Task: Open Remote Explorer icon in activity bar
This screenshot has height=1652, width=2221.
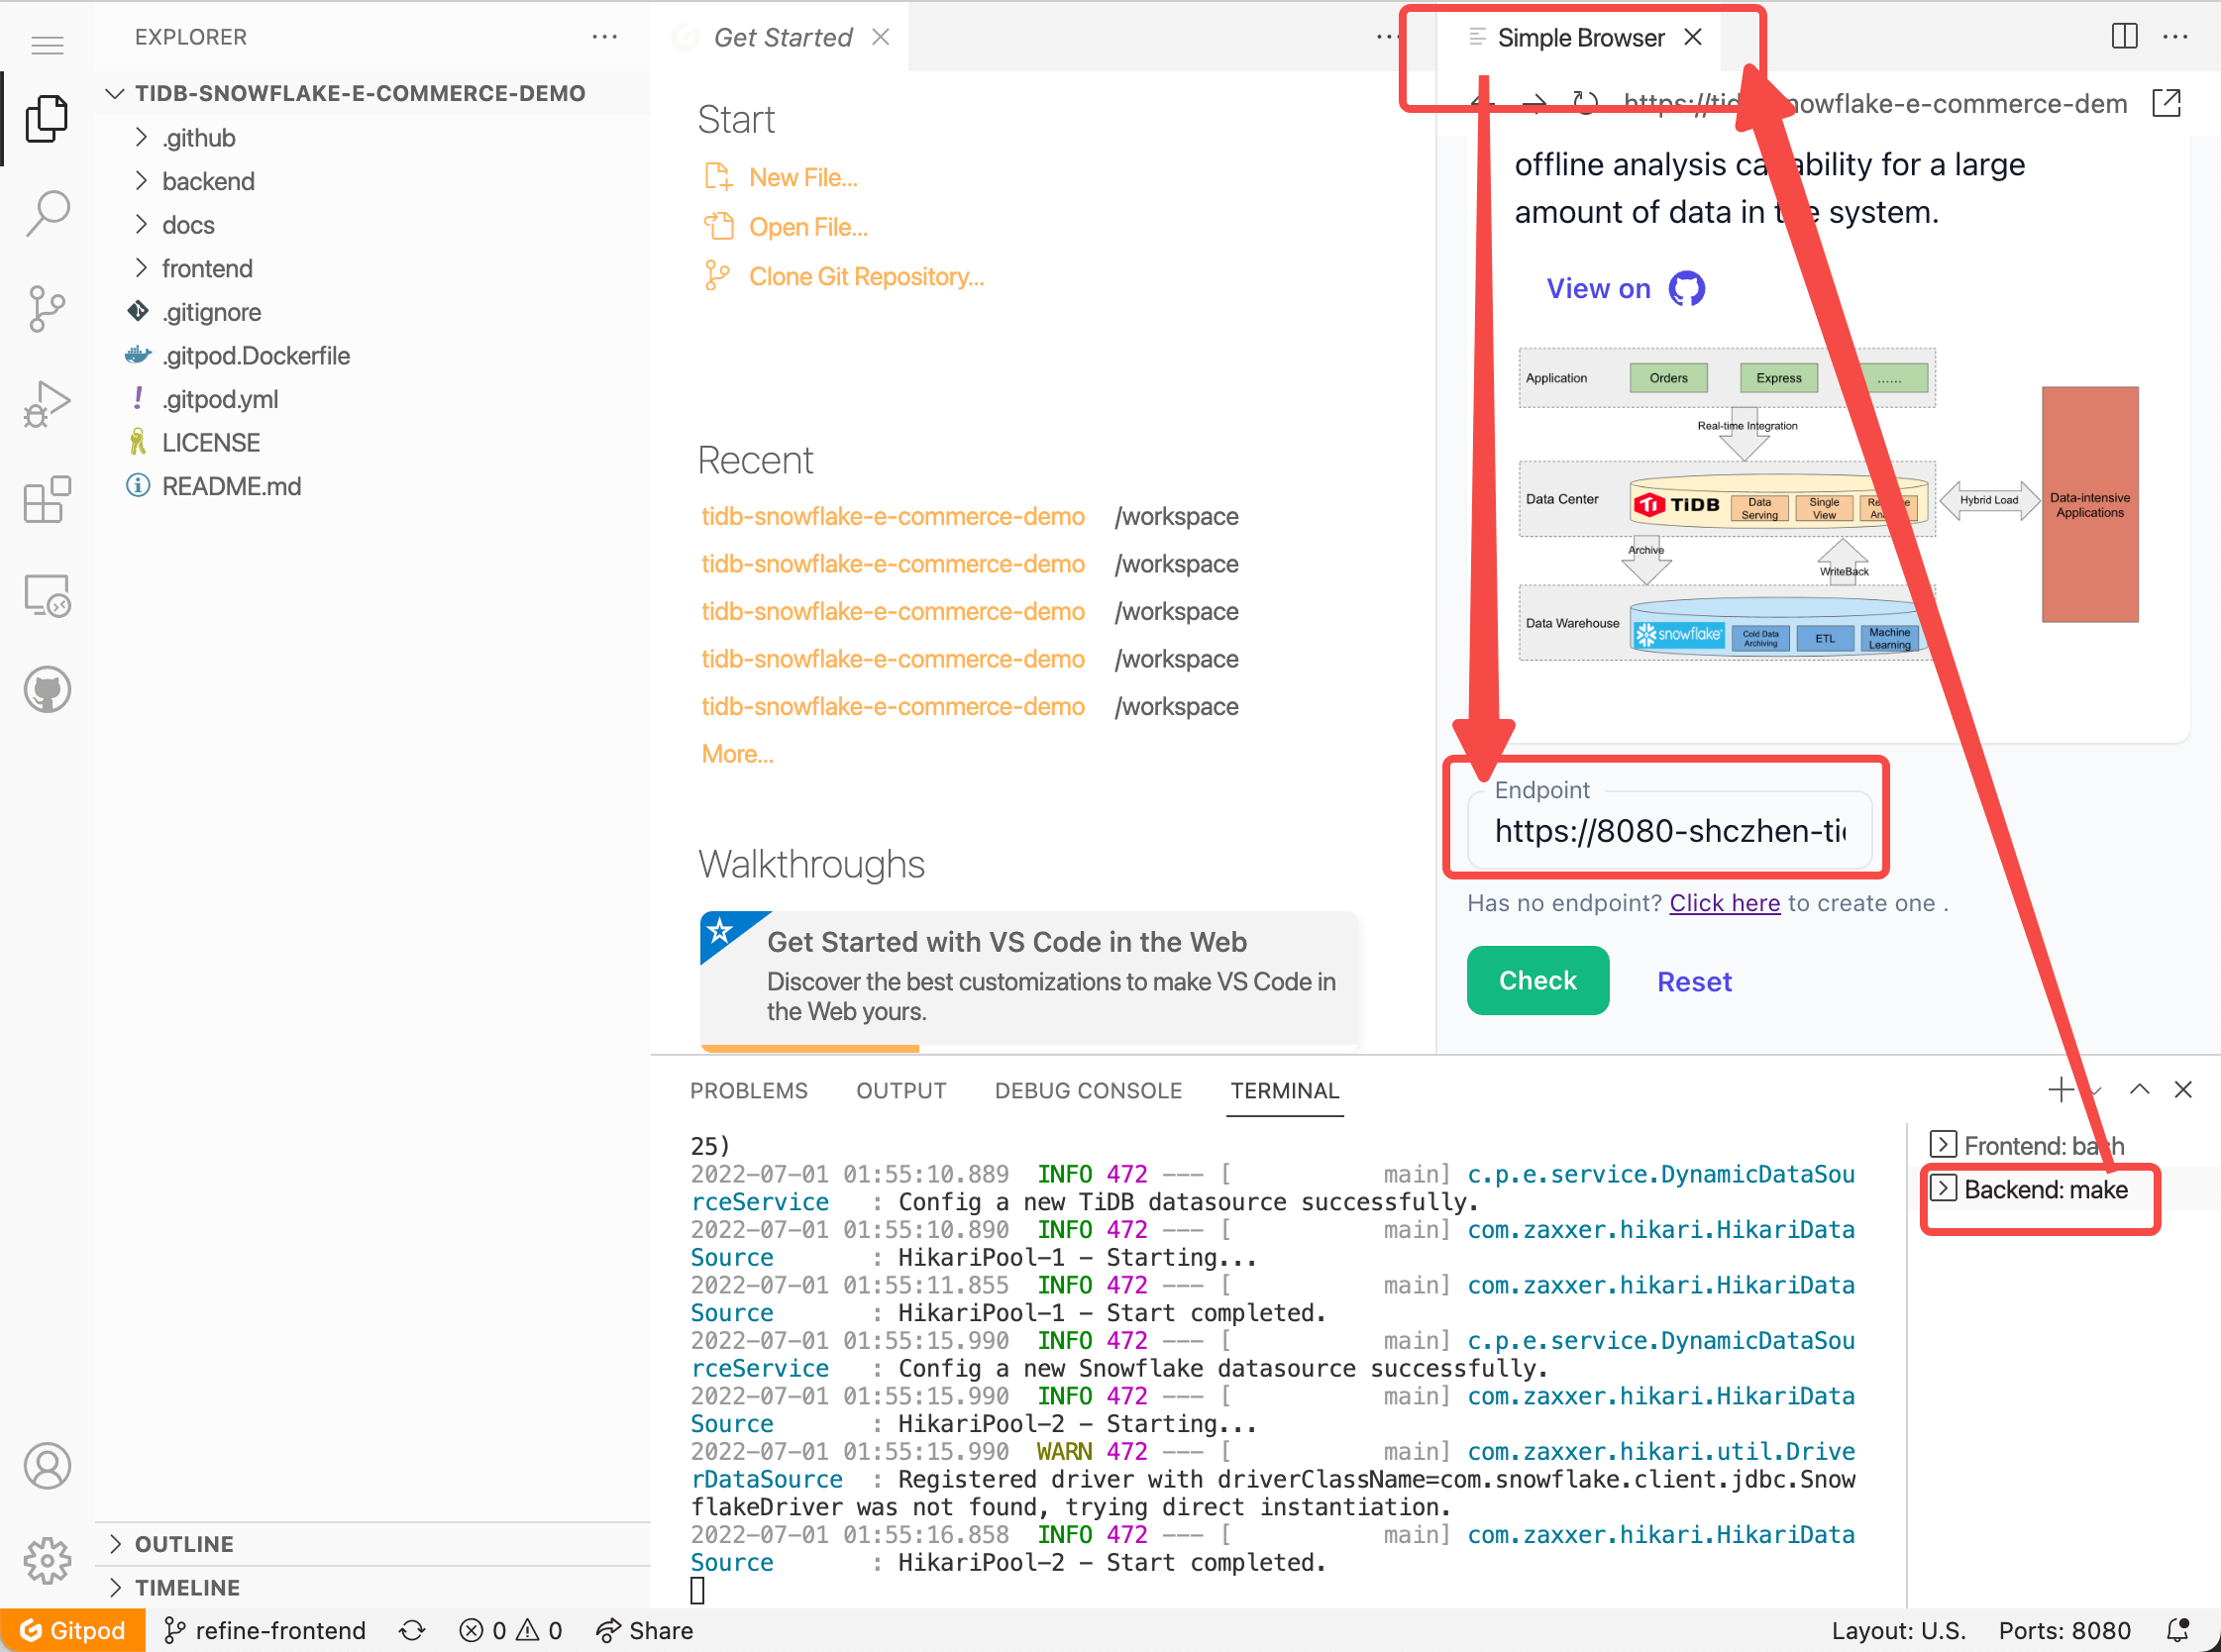Action: tap(47, 595)
